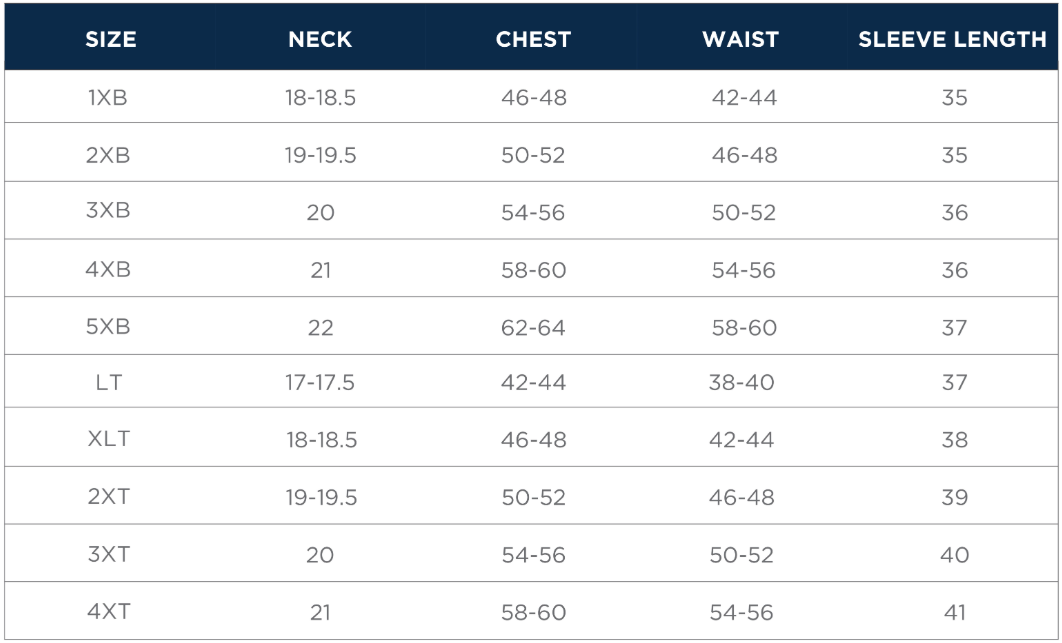Click the NECK column header

pos(320,40)
